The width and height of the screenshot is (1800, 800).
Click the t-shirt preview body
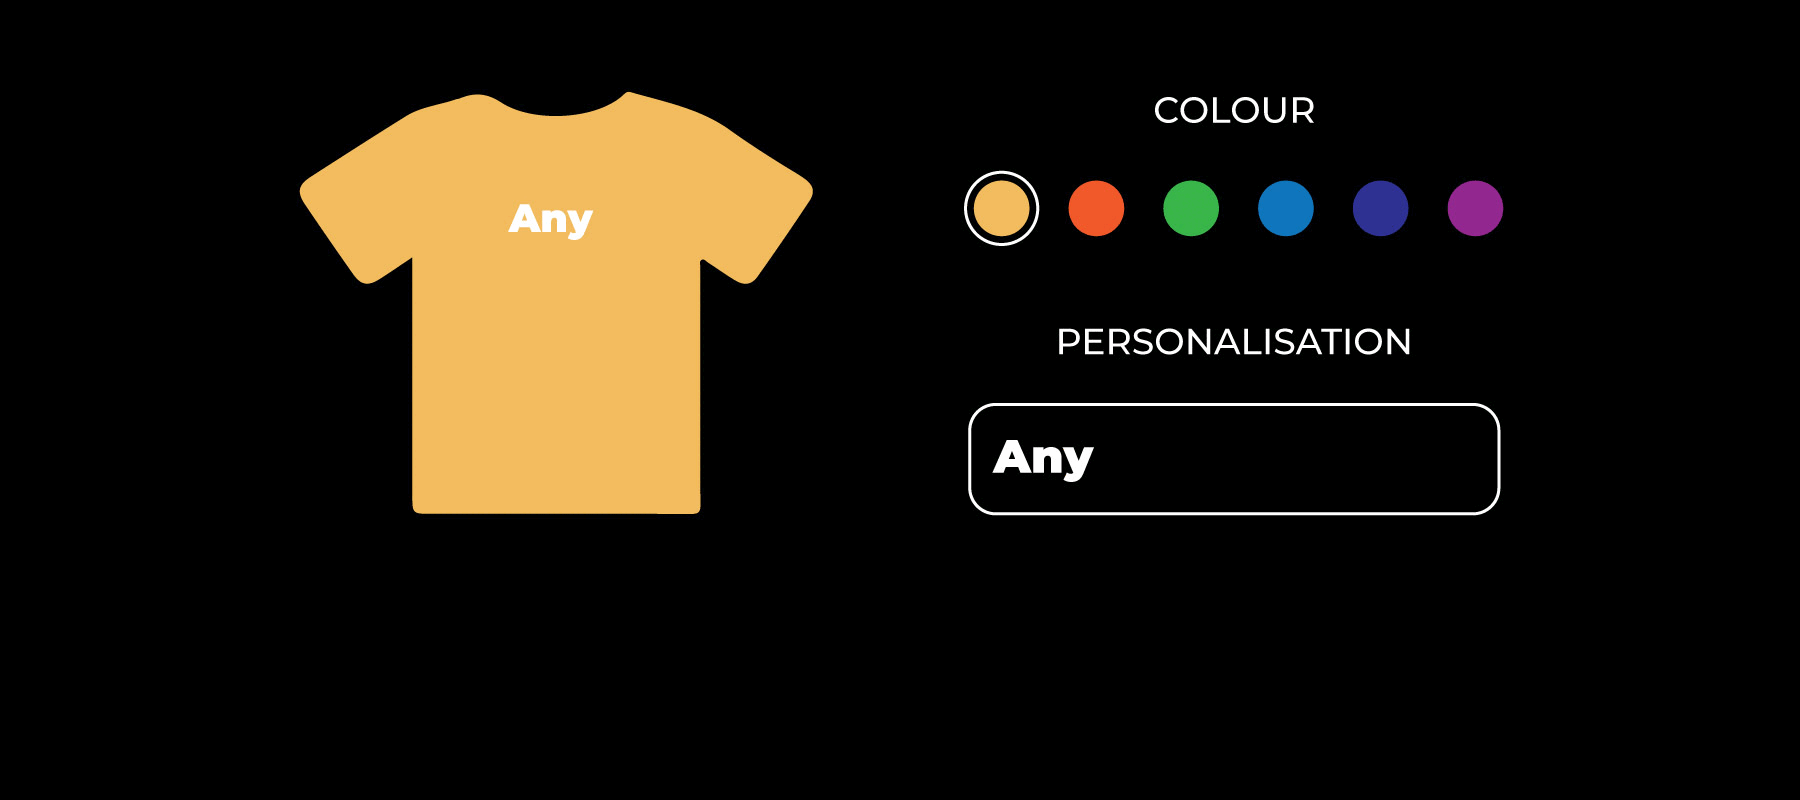[556, 380]
